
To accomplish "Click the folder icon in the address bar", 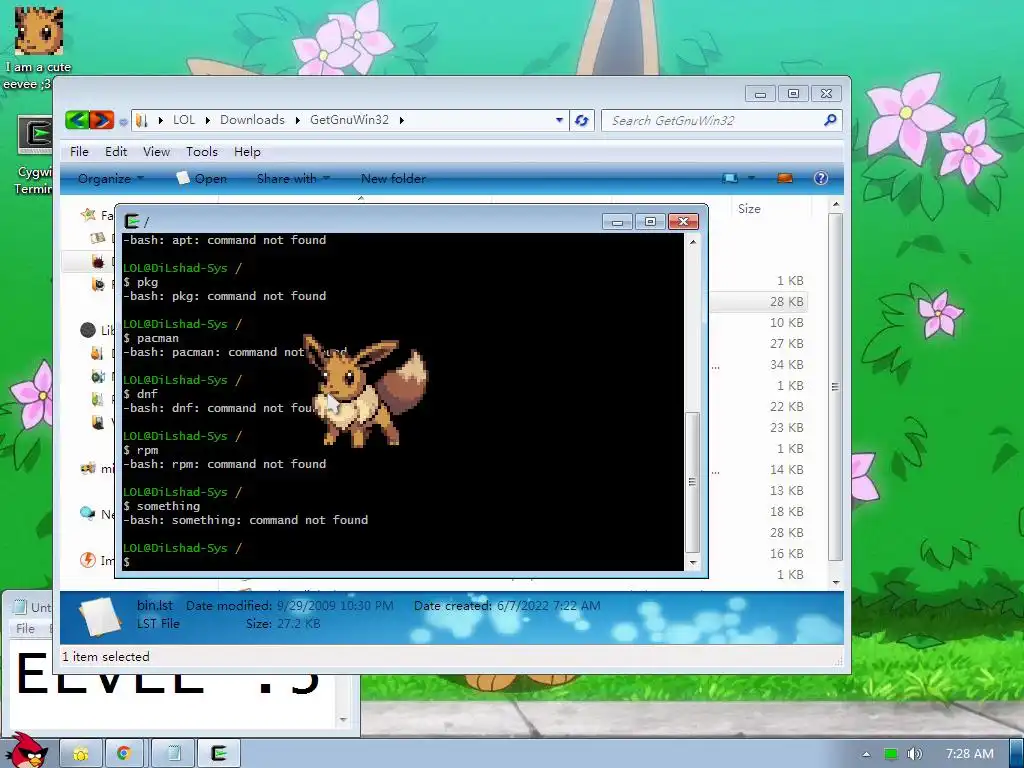I will (x=141, y=120).
